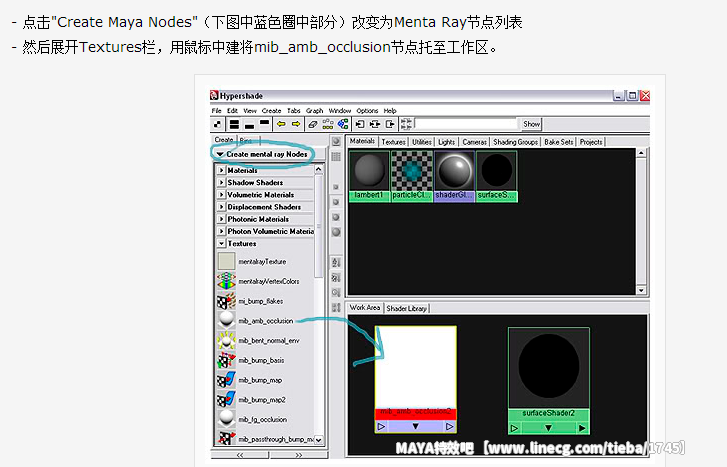The height and width of the screenshot is (467, 727).
Task: Click the Input and Output Connections icon
Action: pyautogui.click(x=375, y=124)
